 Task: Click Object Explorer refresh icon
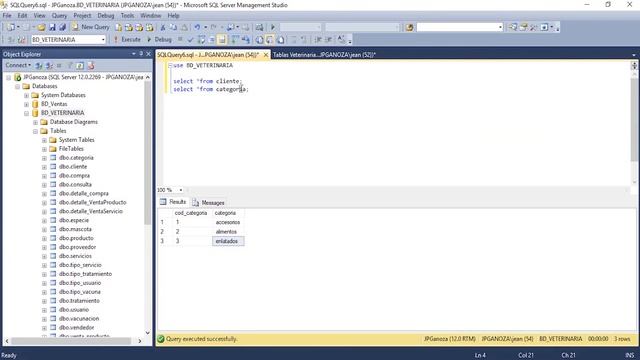[80, 65]
